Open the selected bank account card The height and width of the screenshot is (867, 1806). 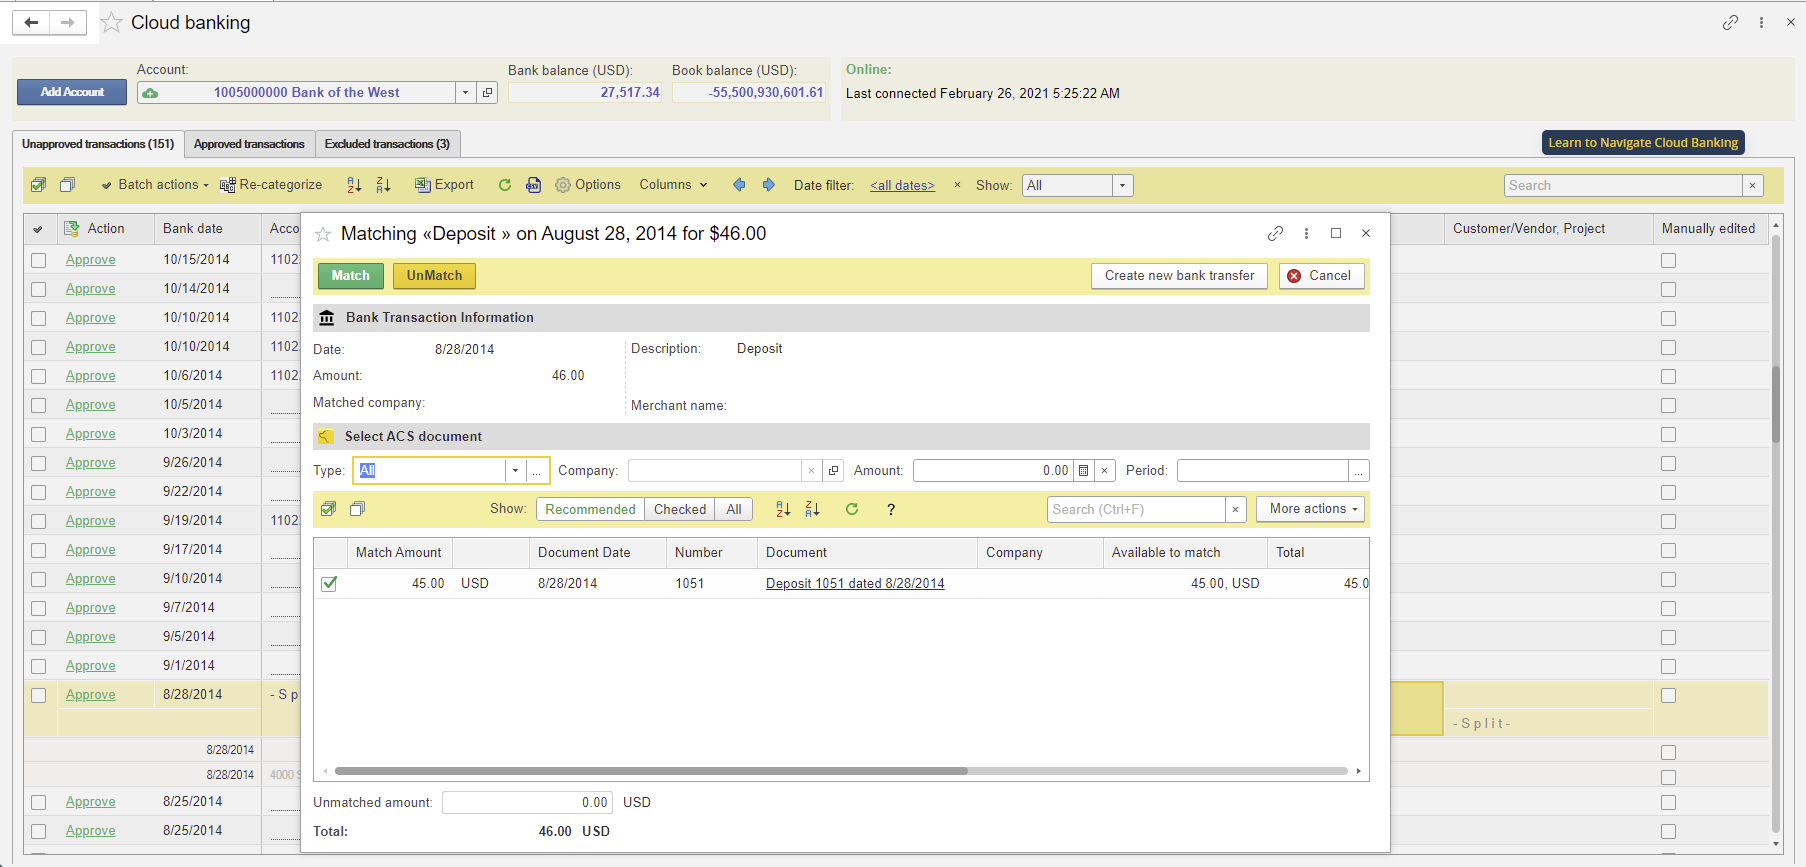tap(487, 93)
